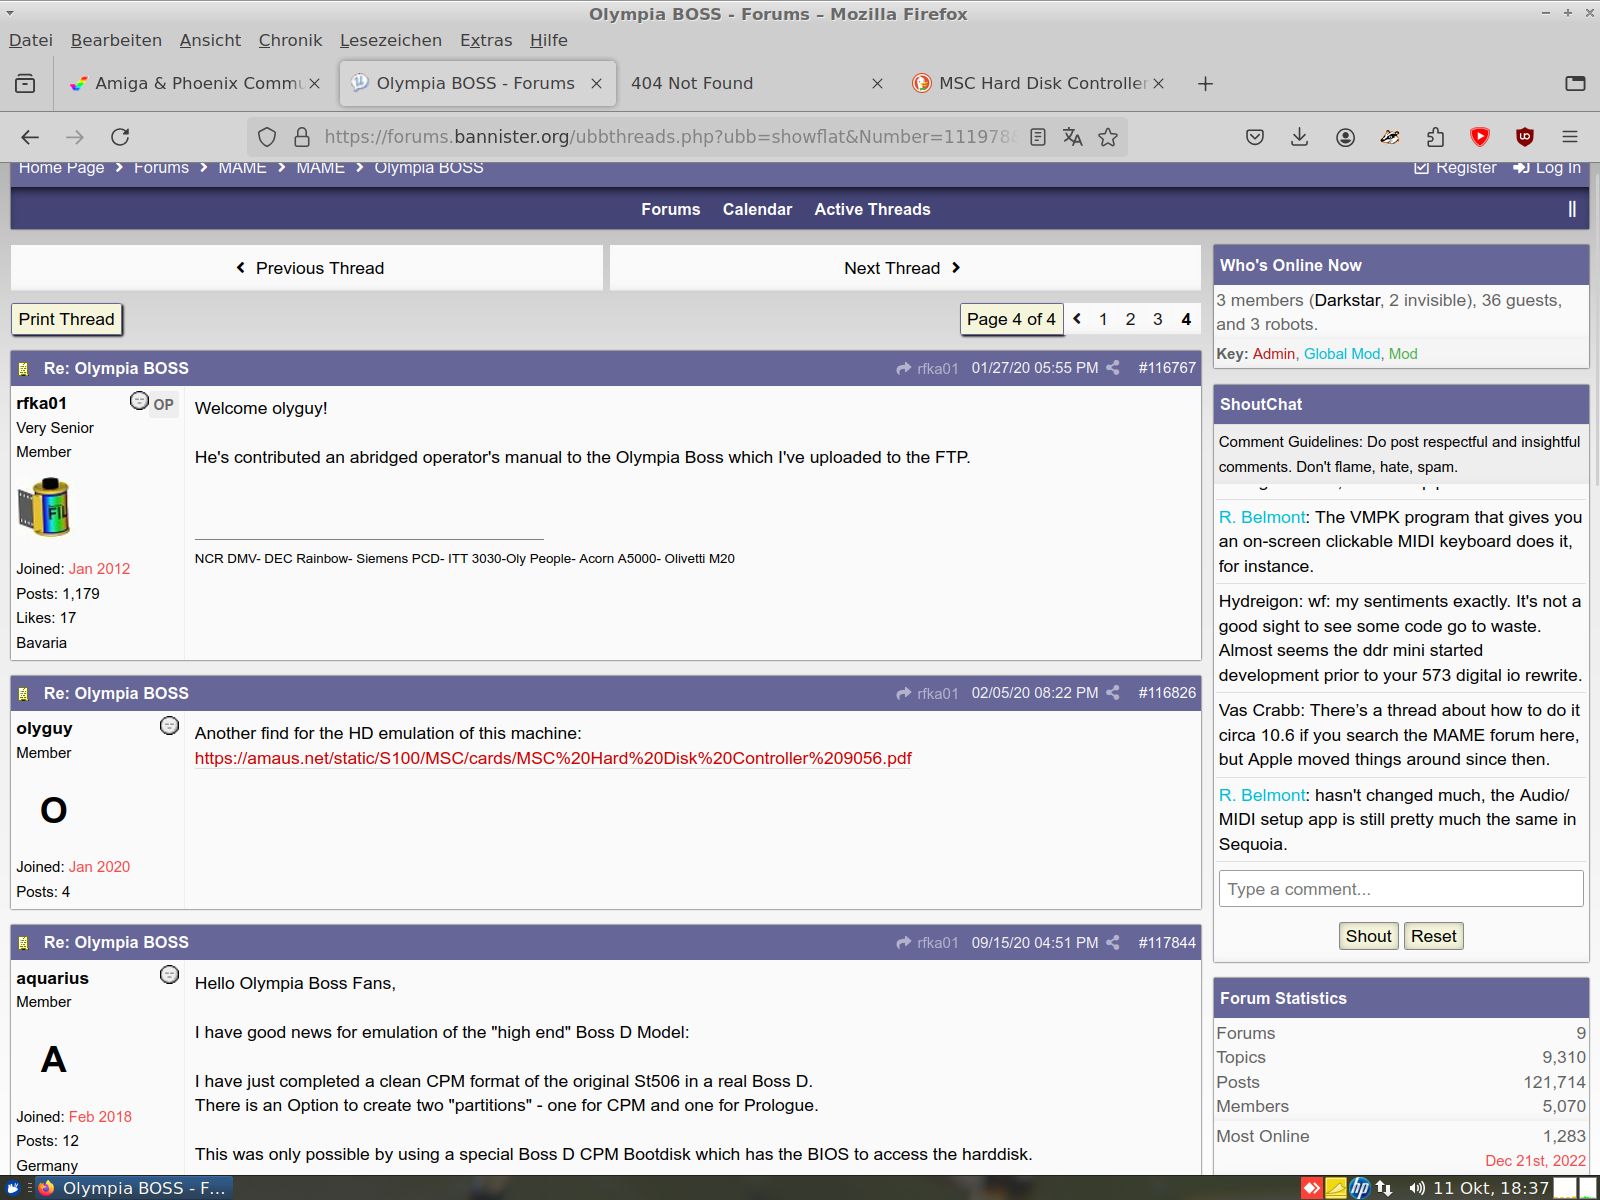This screenshot has width=1600, height=1200.
Task: Go to thread page 1
Action: coord(1103,319)
